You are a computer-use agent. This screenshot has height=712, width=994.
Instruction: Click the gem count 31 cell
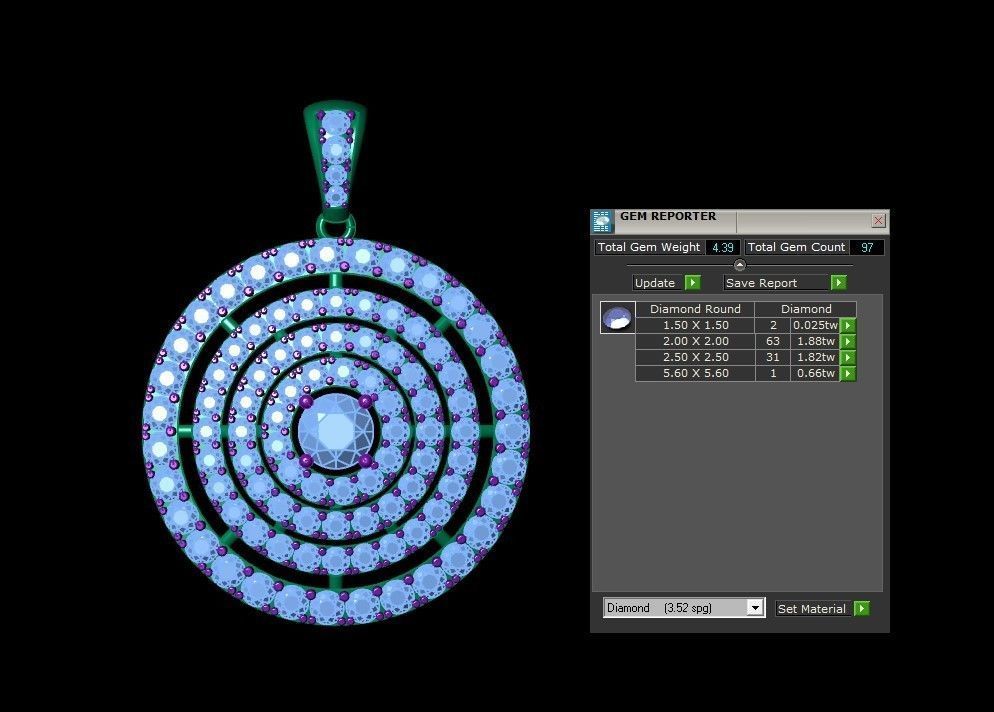point(773,357)
